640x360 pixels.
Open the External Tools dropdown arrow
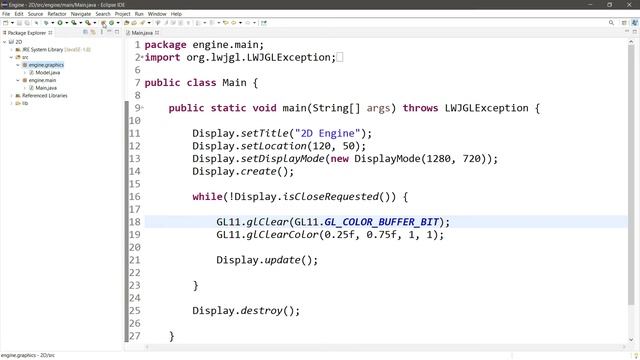coord(95,23)
